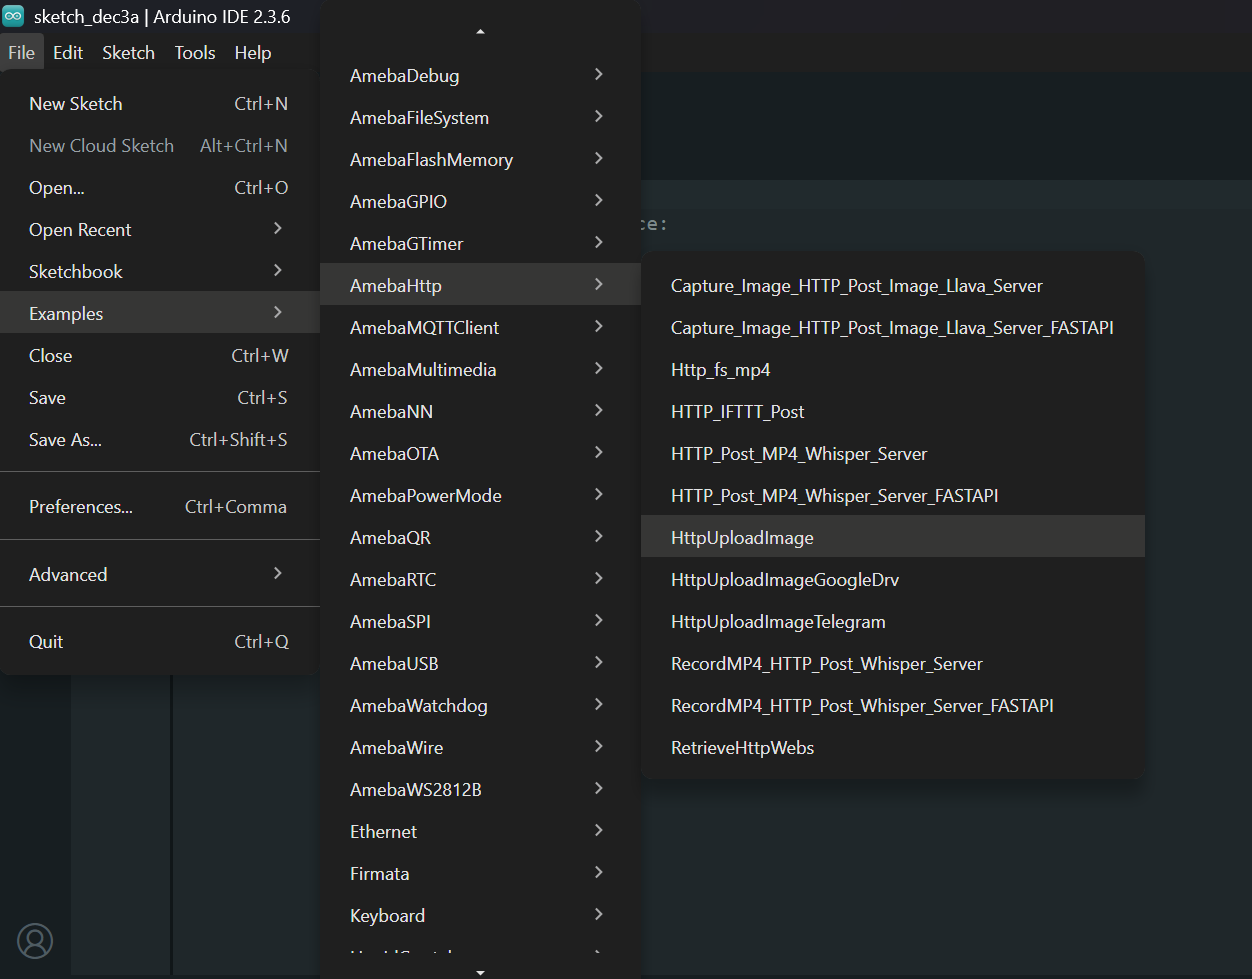Screen dimensions: 1252x979
Task: Open the RetrieveHttpWebs example sketch
Action: (x=742, y=748)
